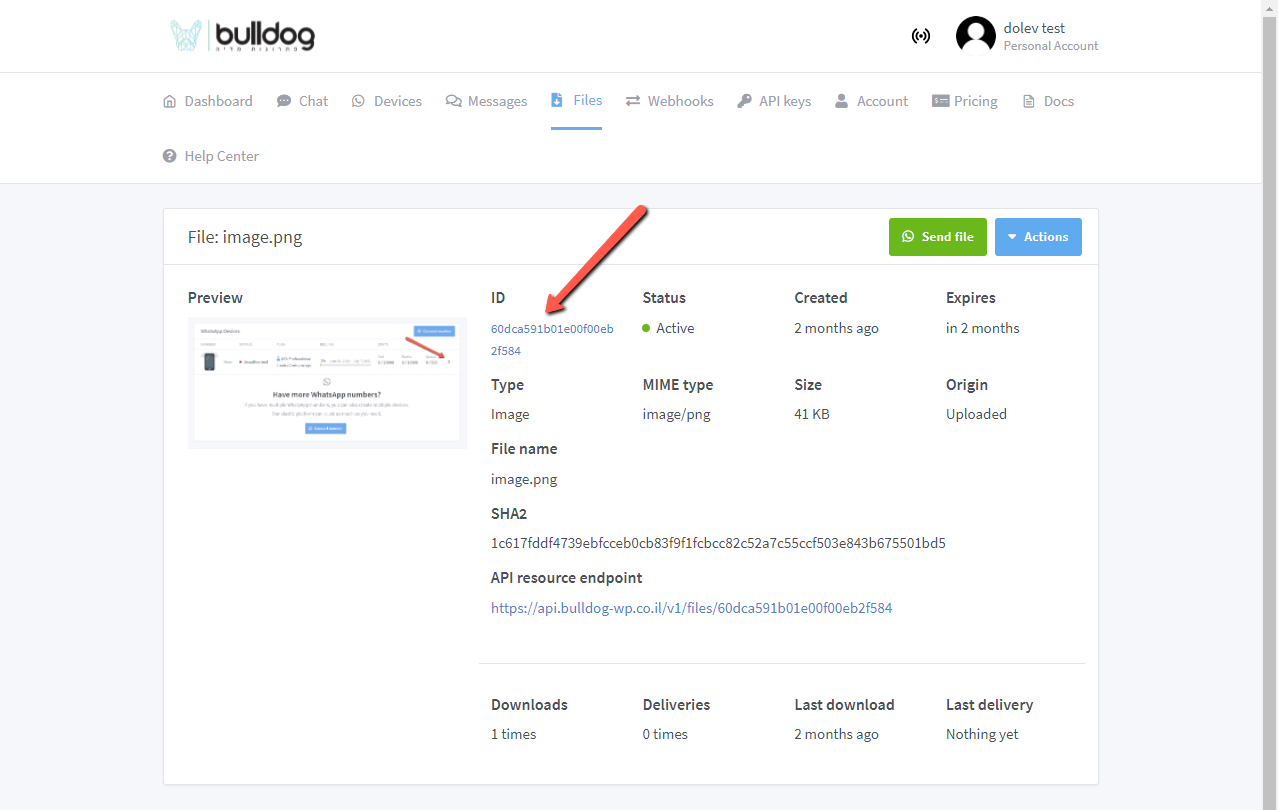The height and width of the screenshot is (810, 1278).
Task: Click the file ID link 60dca591b01e00f00eb2f584
Action: [x=552, y=339]
